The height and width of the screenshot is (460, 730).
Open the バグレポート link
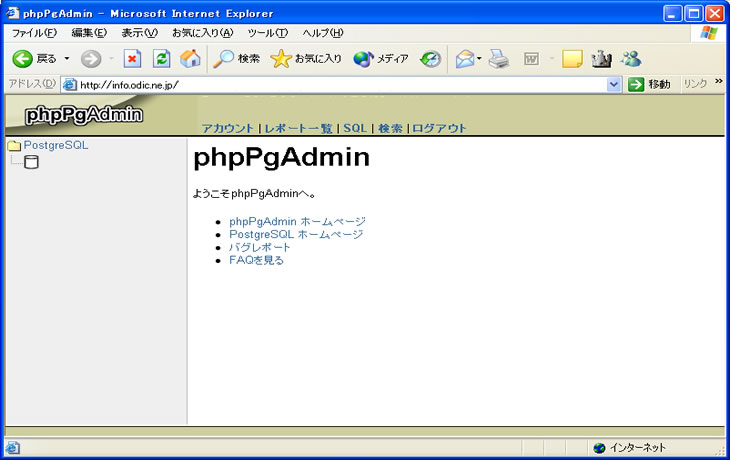coord(260,247)
